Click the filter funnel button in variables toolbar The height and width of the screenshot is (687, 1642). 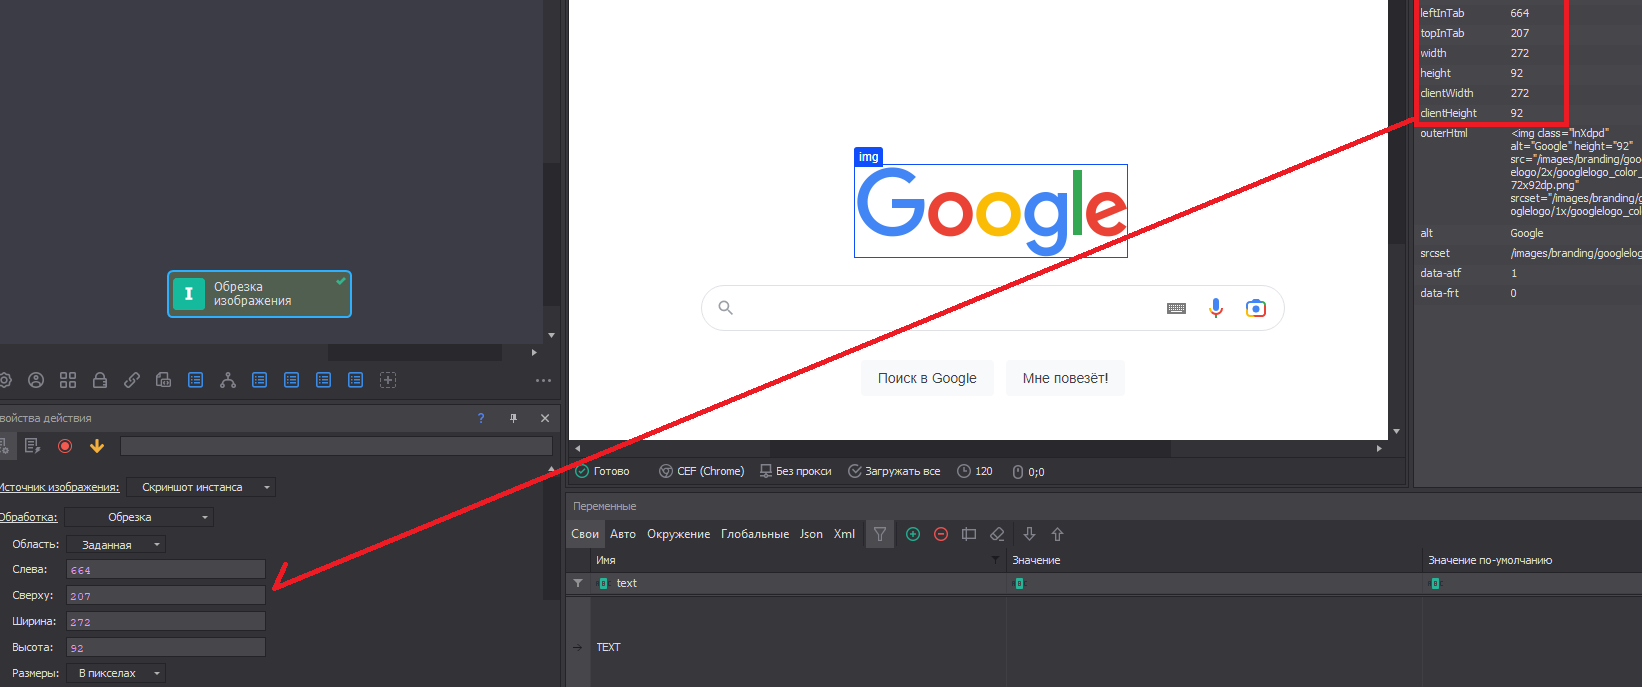click(x=880, y=534)
